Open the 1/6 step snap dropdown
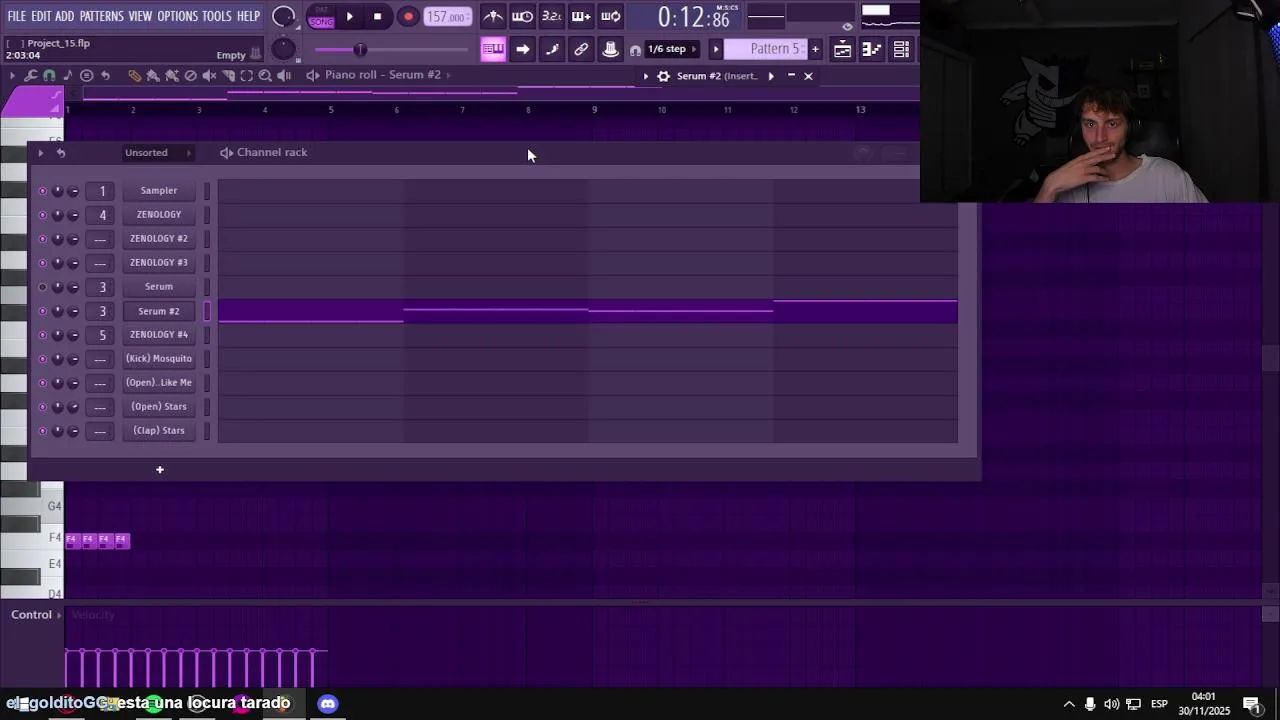This screenshot has width=1280, height=720. (x=672, y=49)
